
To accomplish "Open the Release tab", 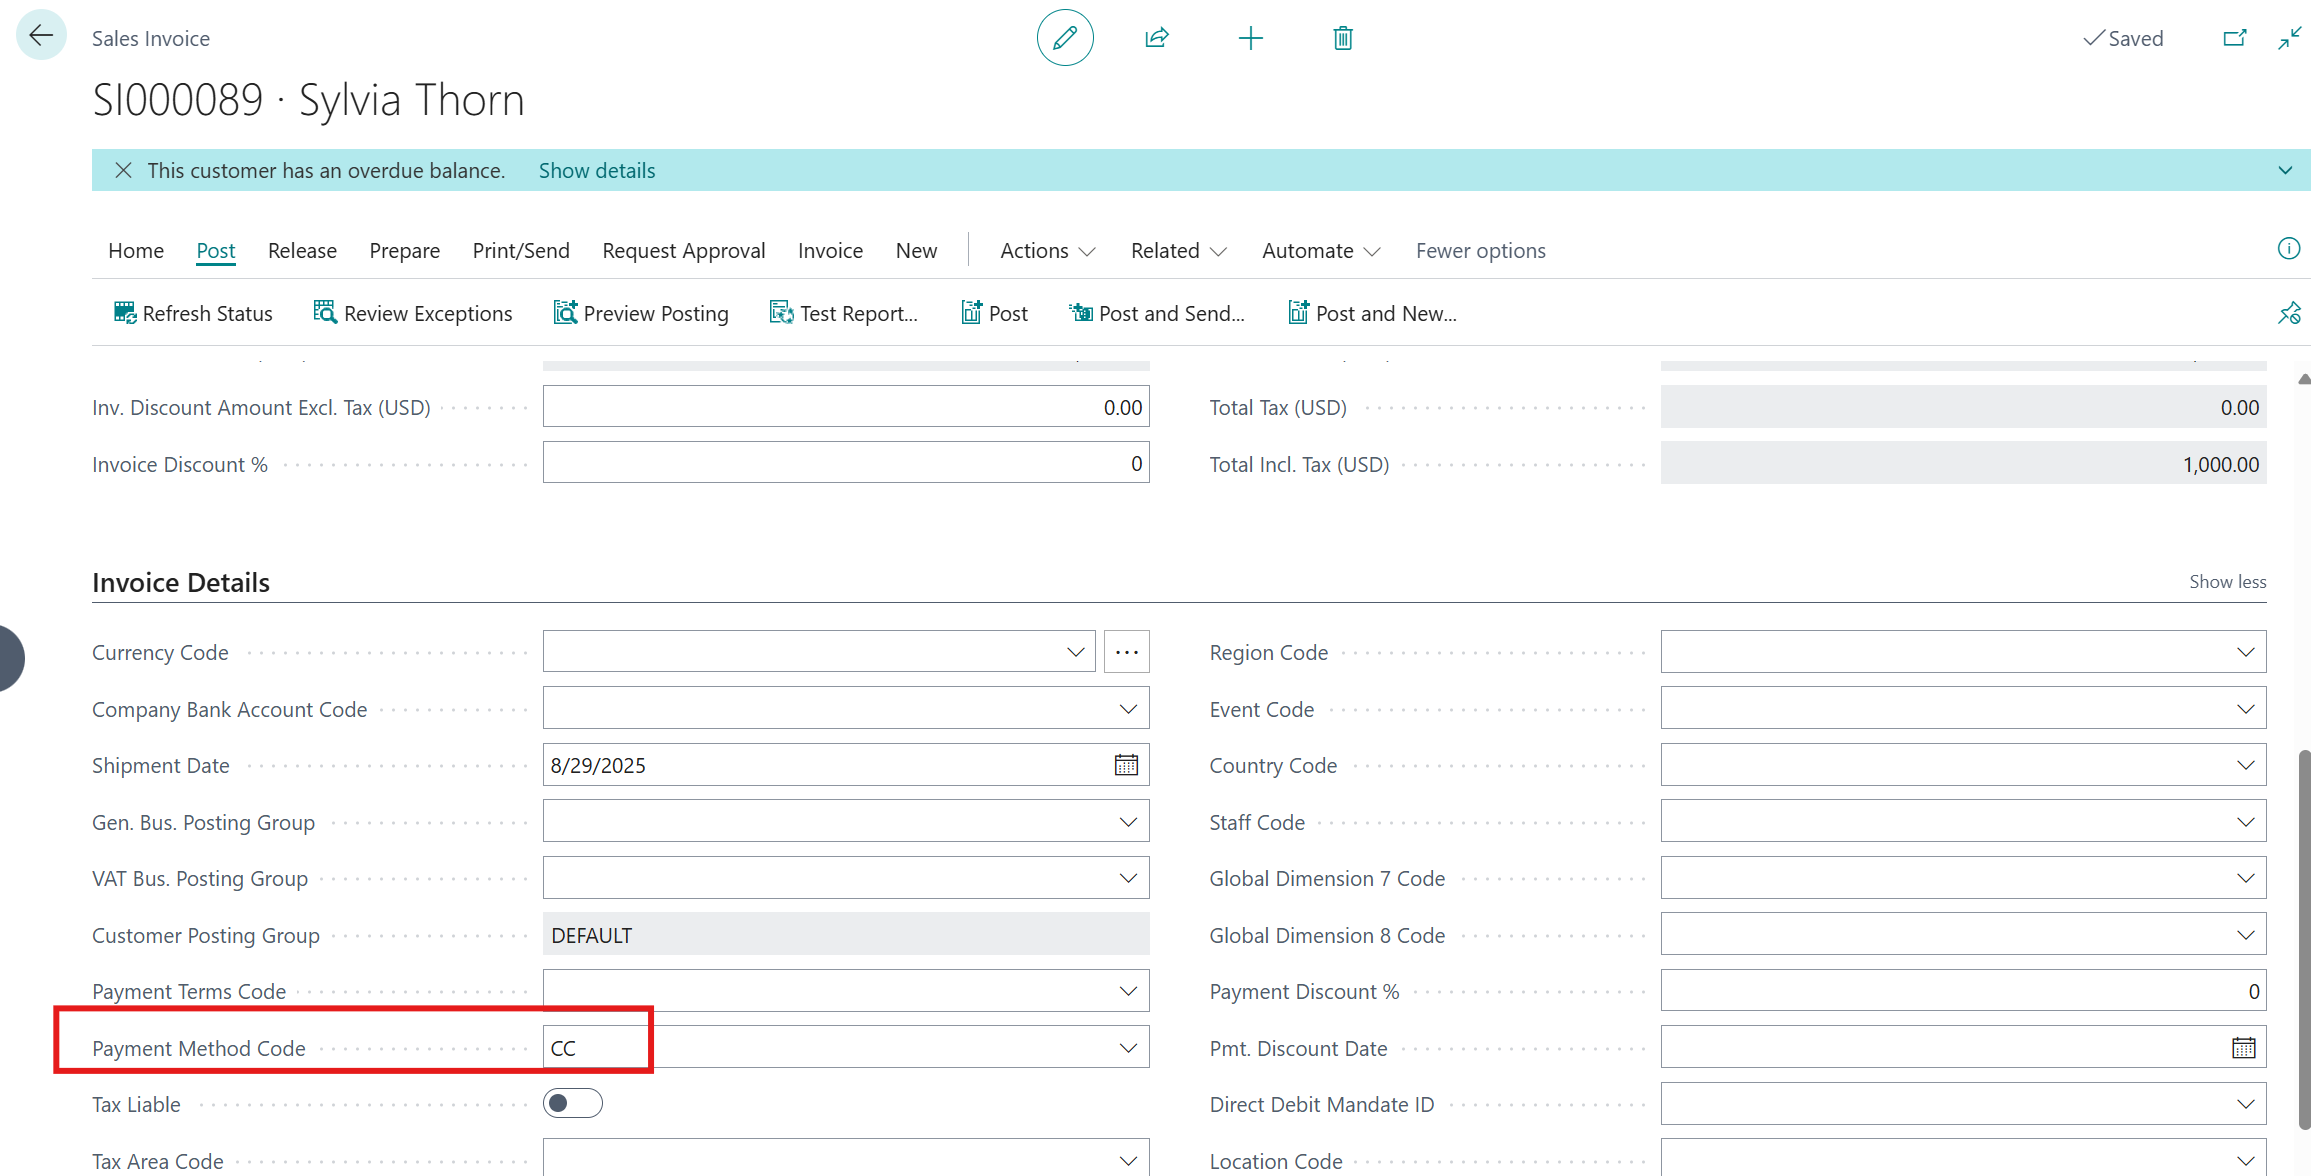I will pos(302,251).
